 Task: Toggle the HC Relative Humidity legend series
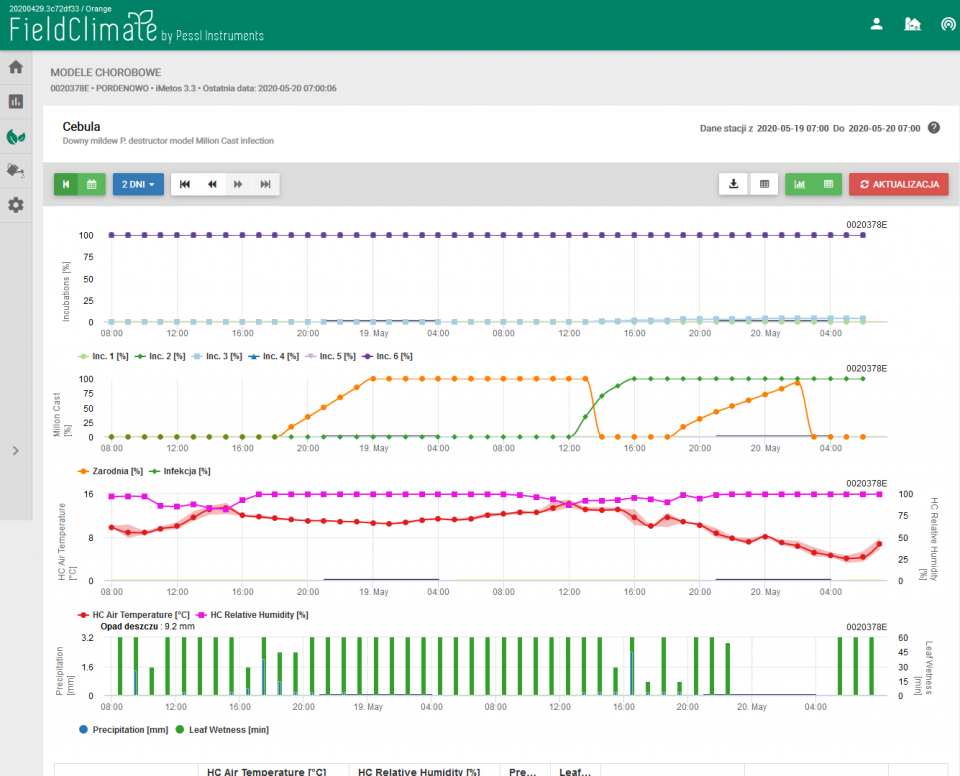[252, 615]
